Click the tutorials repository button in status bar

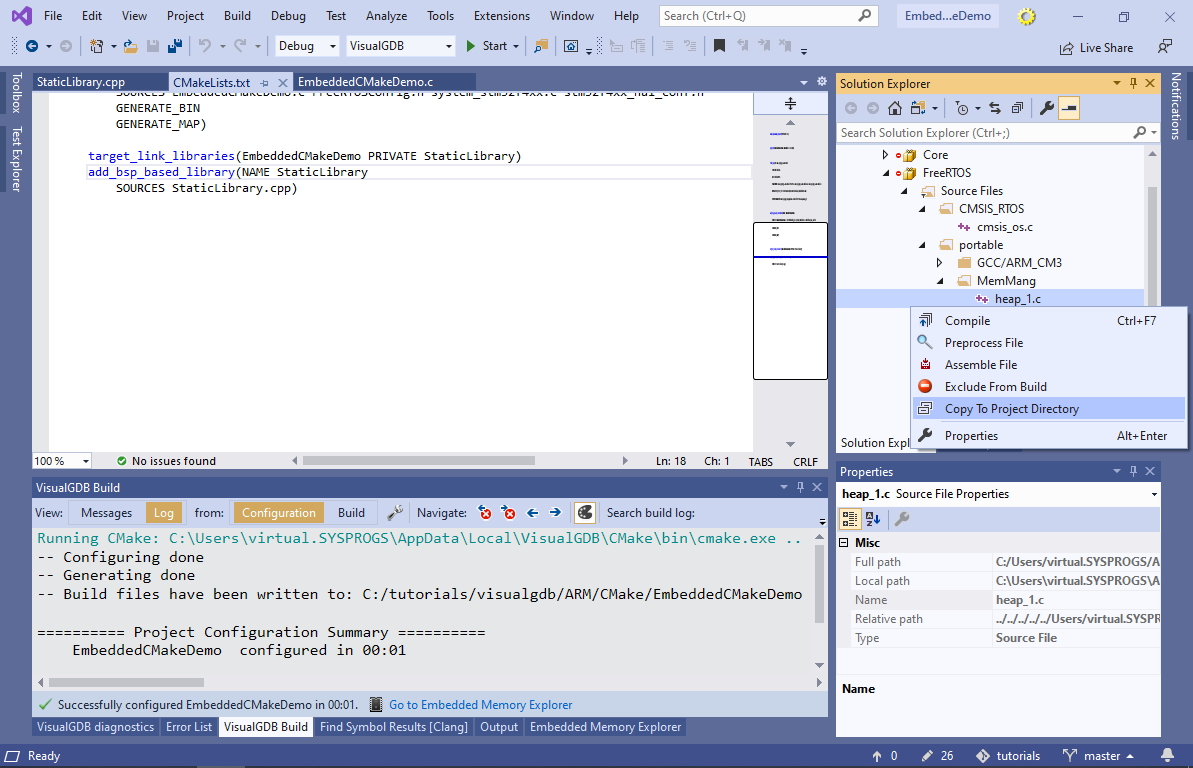pos(1008,756)
